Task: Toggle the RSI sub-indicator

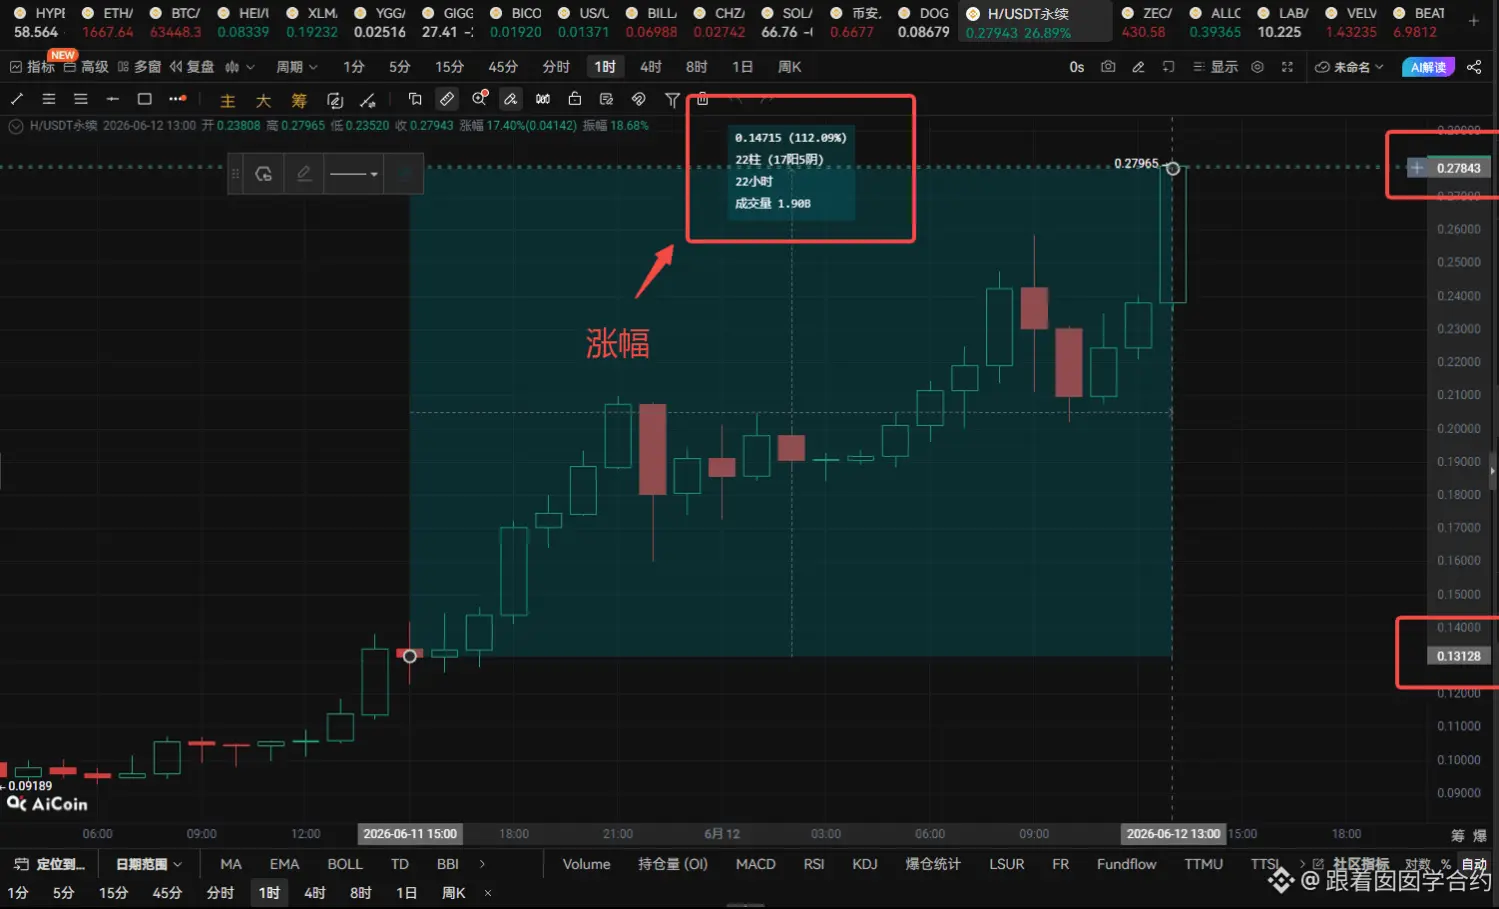Action: pyautogui.click(x=814, y=864)
